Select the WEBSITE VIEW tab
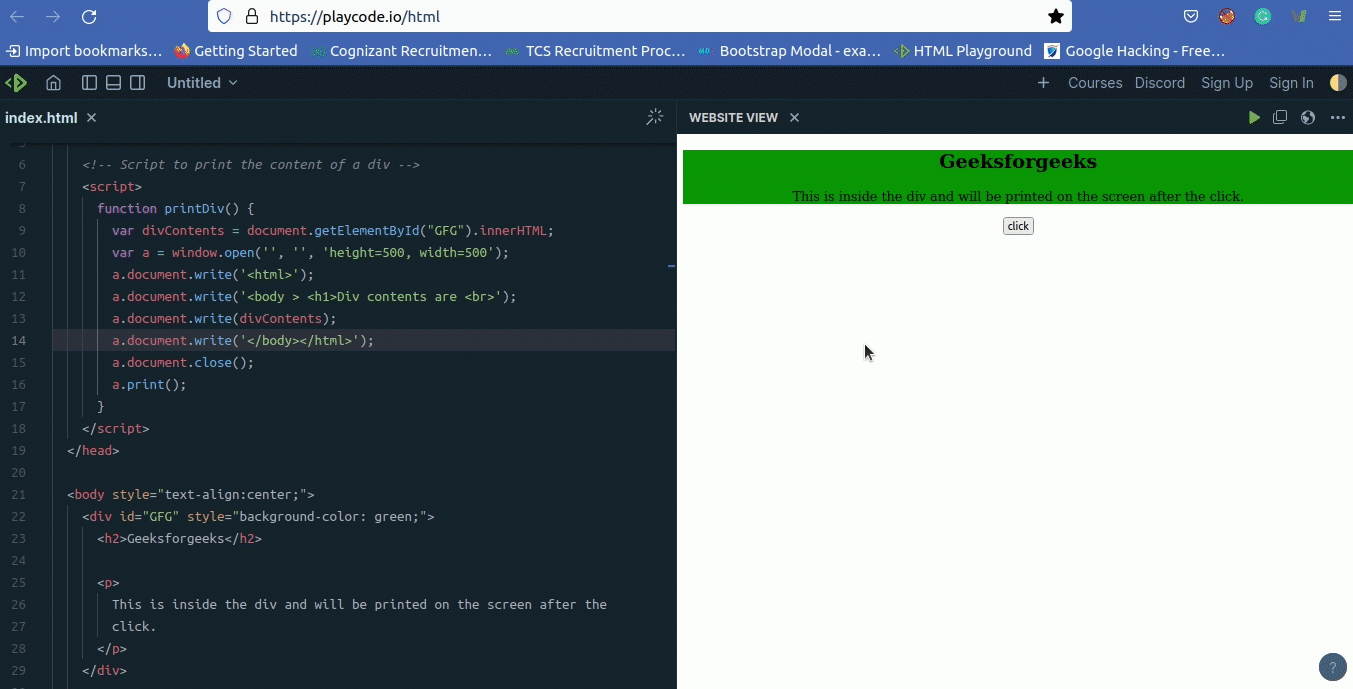 click(733, 117)
